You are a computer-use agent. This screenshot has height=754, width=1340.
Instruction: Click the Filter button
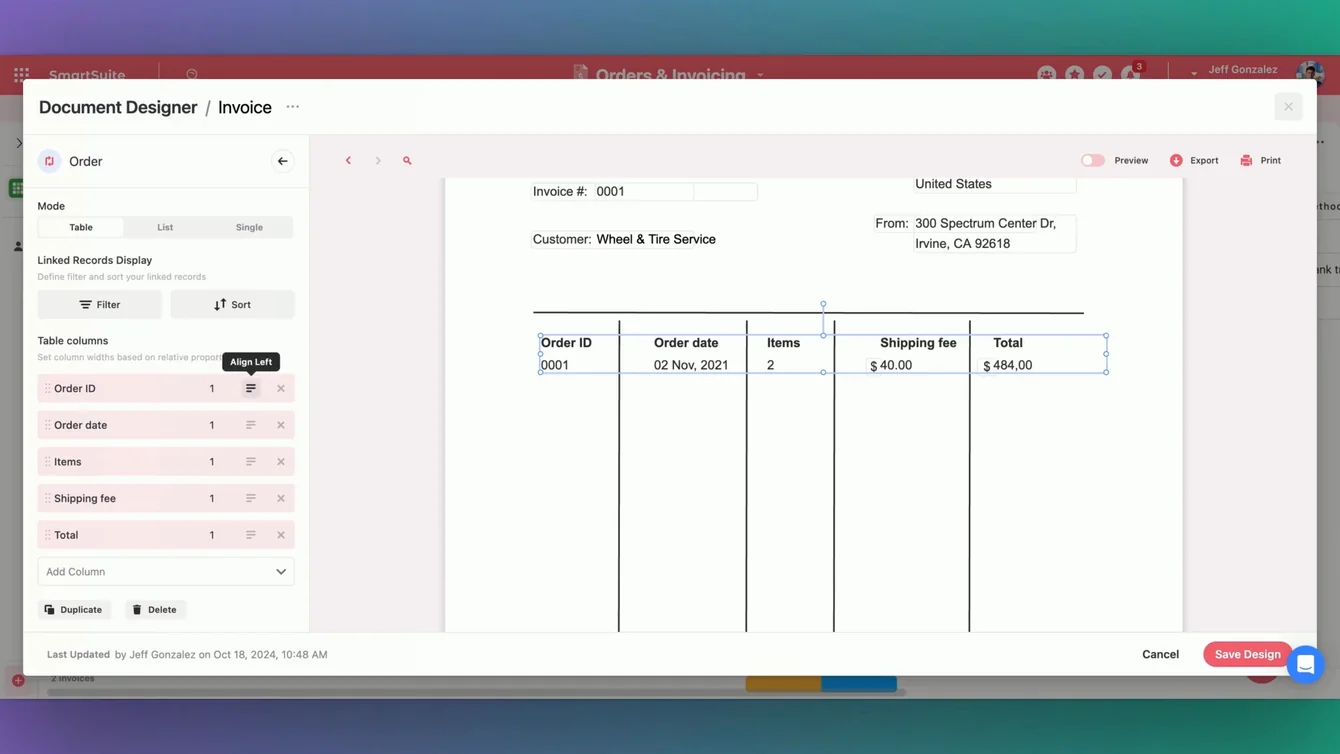[99, 305]
